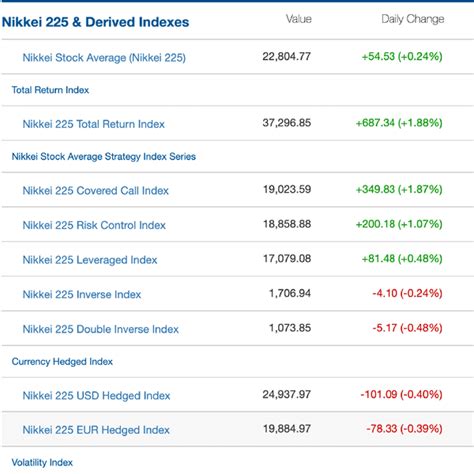Click the -101.09 (-0.40%) USD Hedged change
Viewport: 474px width, 474px height.
[x=401, y=395]
